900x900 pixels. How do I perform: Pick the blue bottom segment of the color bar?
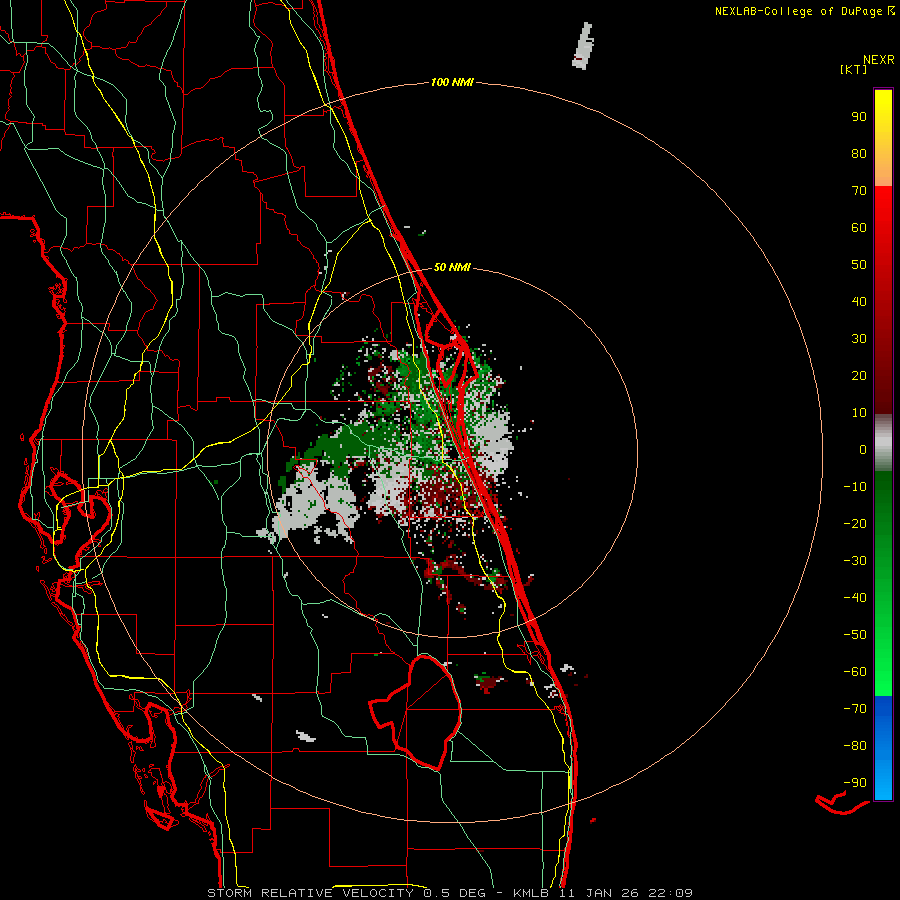(x=883, y=749)
